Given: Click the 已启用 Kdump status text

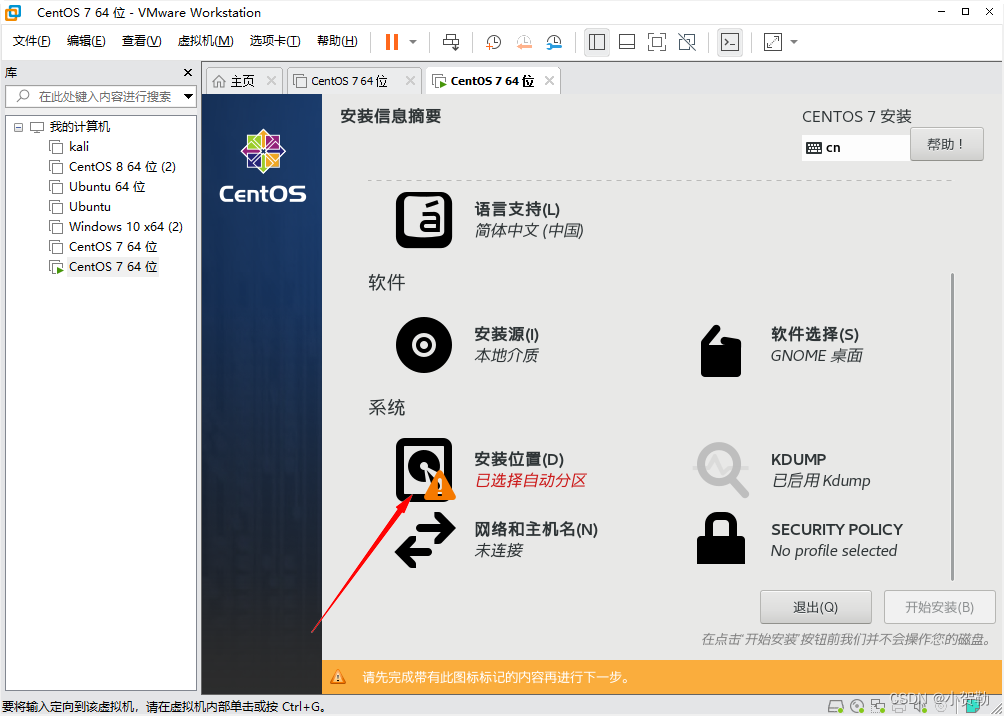Looking at the screenshot, I should (821, 481).
